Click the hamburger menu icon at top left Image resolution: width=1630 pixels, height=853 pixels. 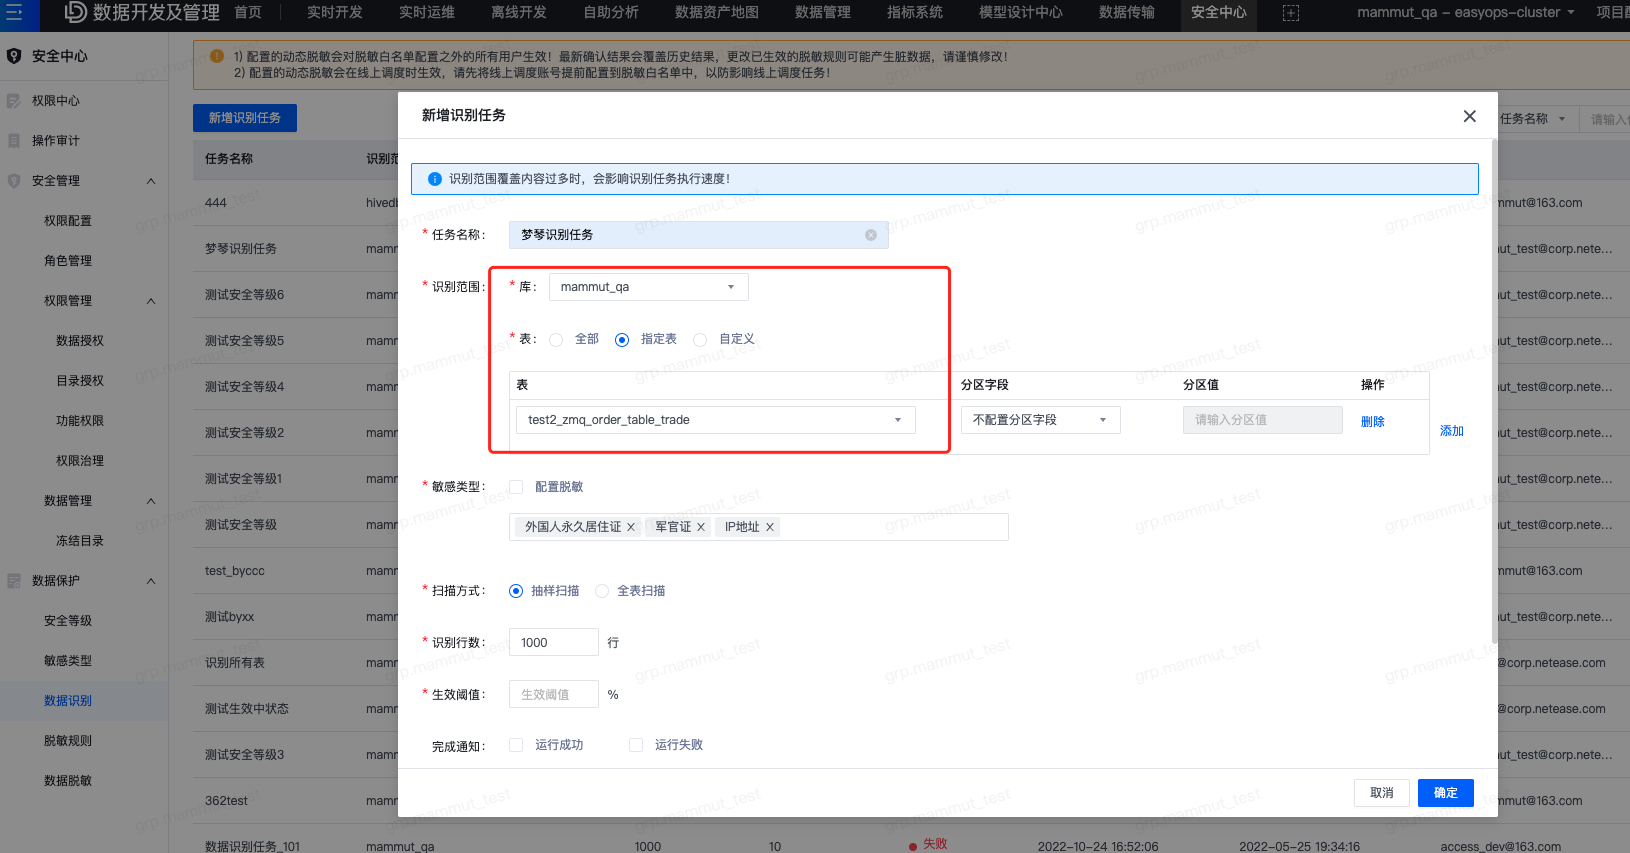click(14, 12)
